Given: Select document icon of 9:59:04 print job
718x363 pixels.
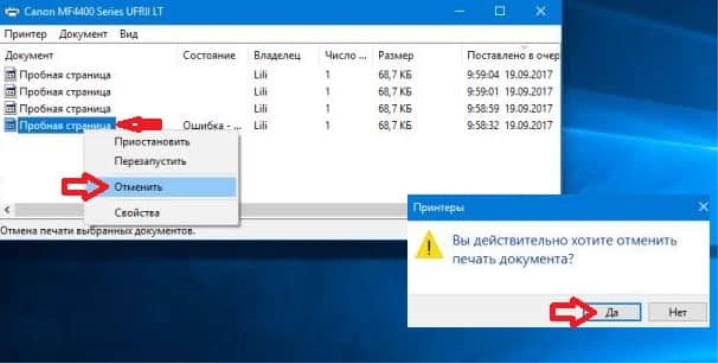Looking at the screenshot, I should [11, 75].
